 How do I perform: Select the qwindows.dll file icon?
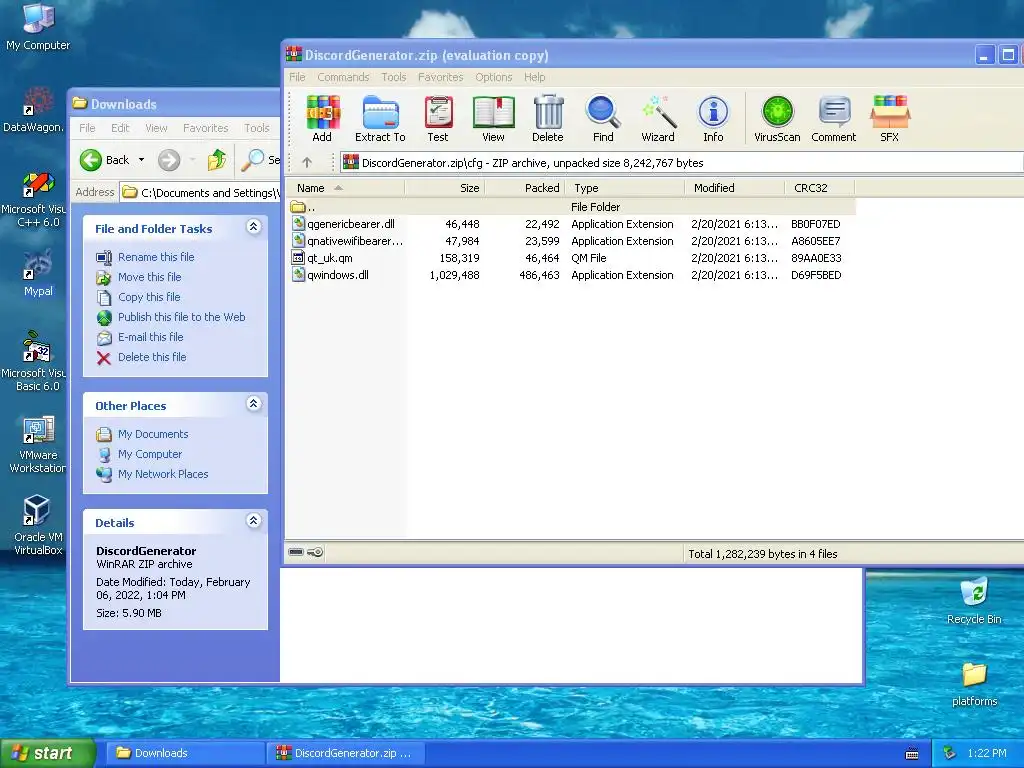coord(298,275)
